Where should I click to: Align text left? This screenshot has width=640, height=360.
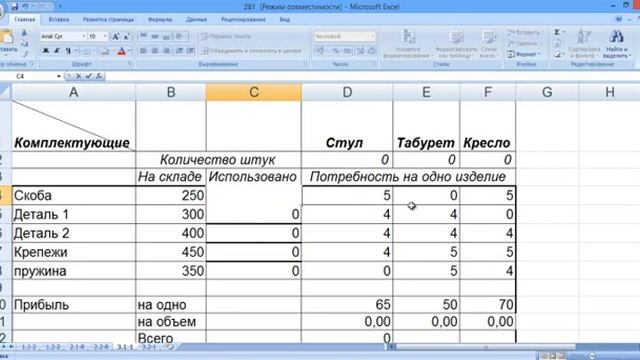tap(144, 51)
